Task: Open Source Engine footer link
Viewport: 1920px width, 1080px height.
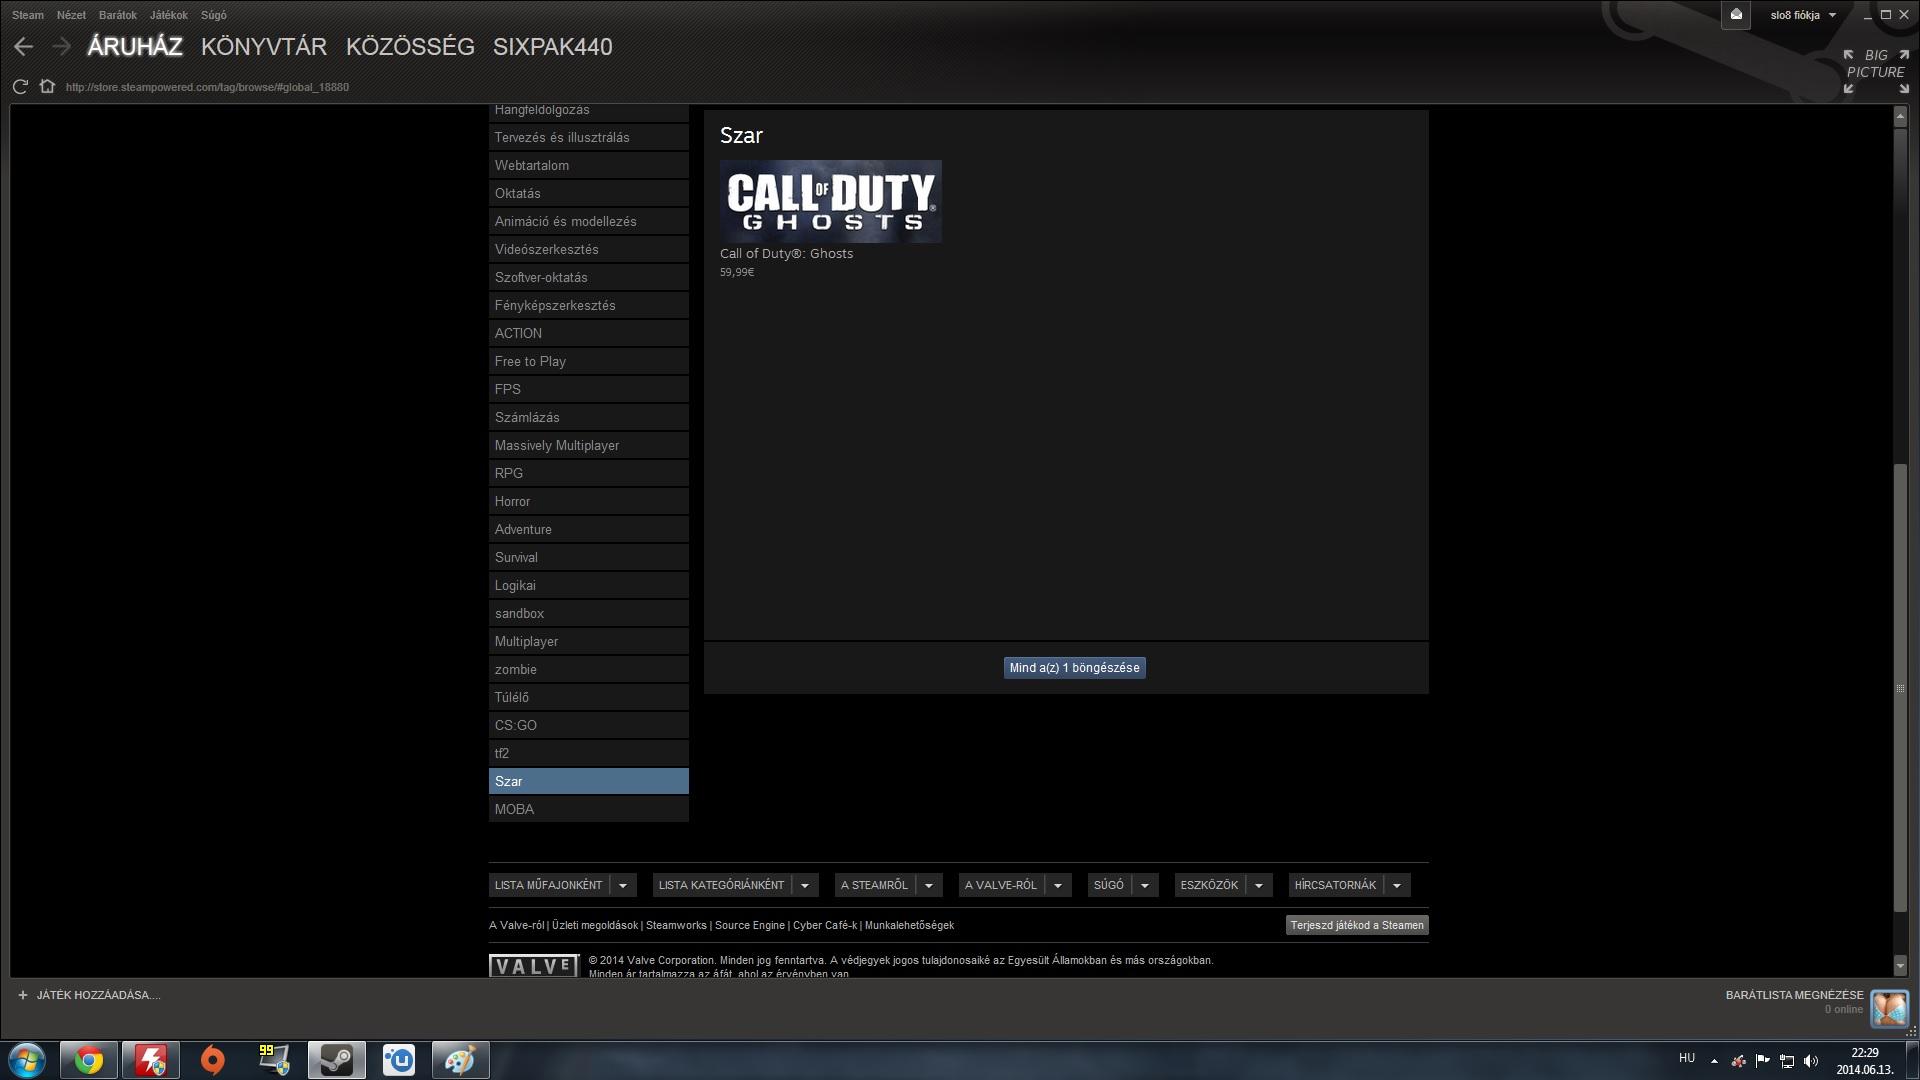Action: 750,926
